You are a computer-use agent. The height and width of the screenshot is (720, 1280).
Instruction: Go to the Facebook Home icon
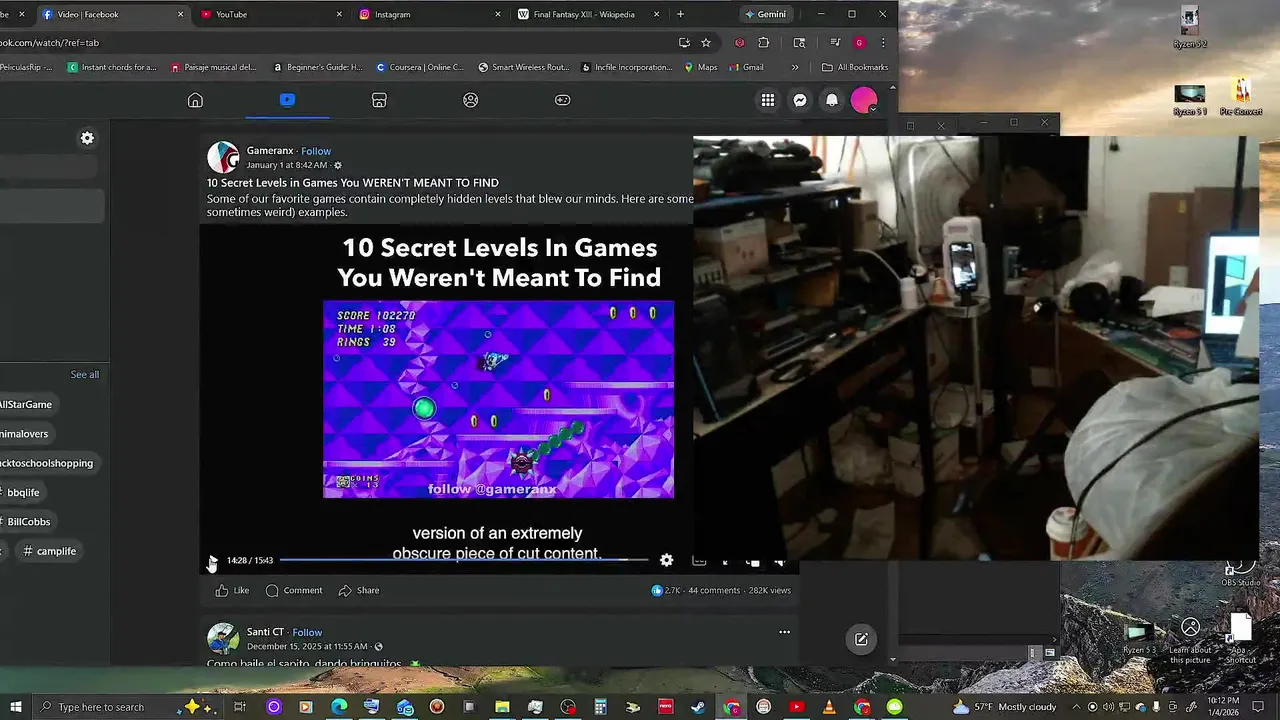pyautogui.click(x=195, y=100)
